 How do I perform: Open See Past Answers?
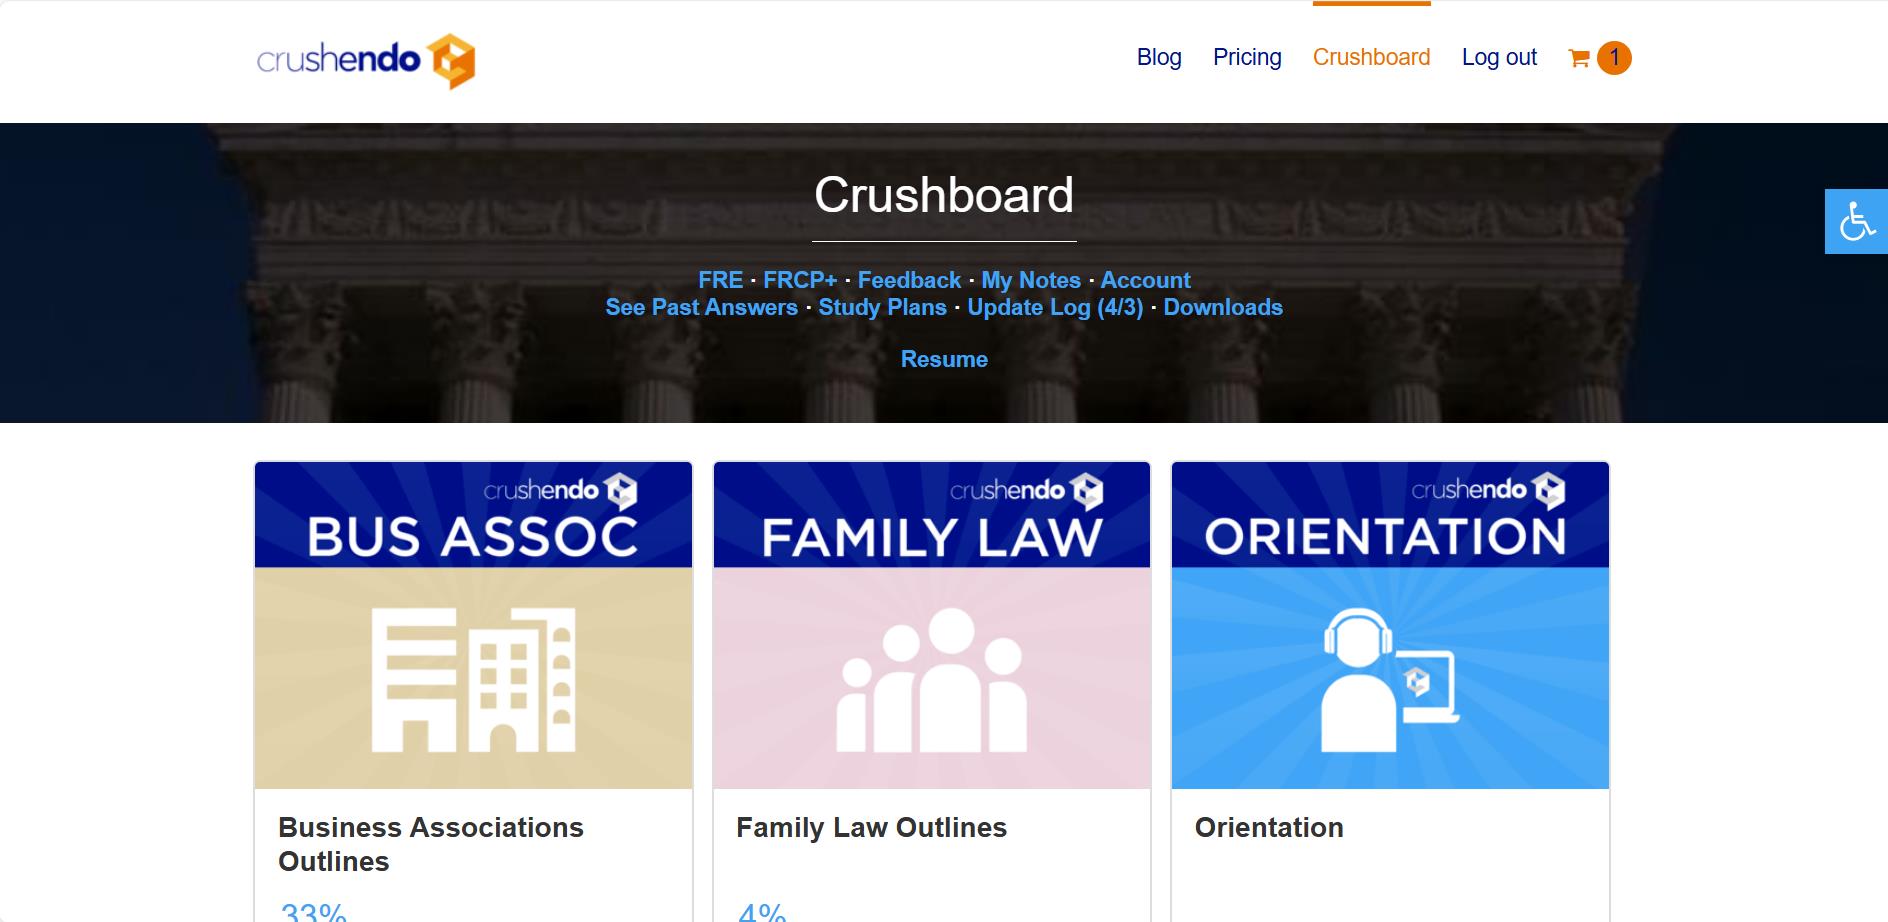point(700,308)
